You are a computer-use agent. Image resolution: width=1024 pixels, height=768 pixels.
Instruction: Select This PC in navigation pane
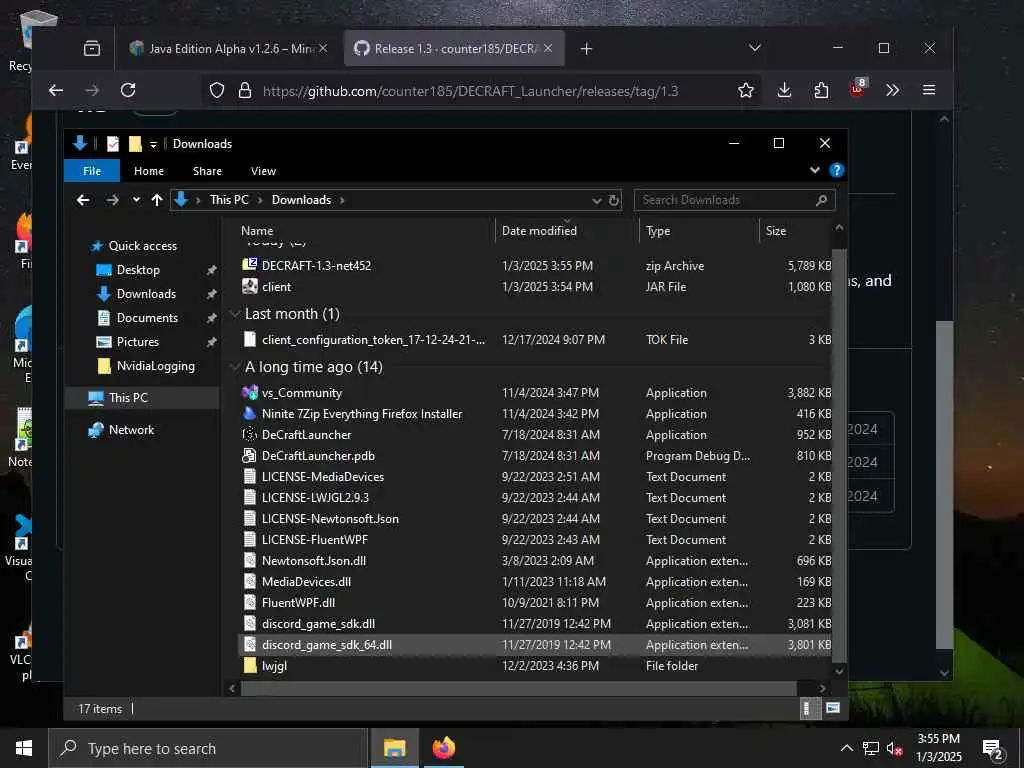coord(128,398)
